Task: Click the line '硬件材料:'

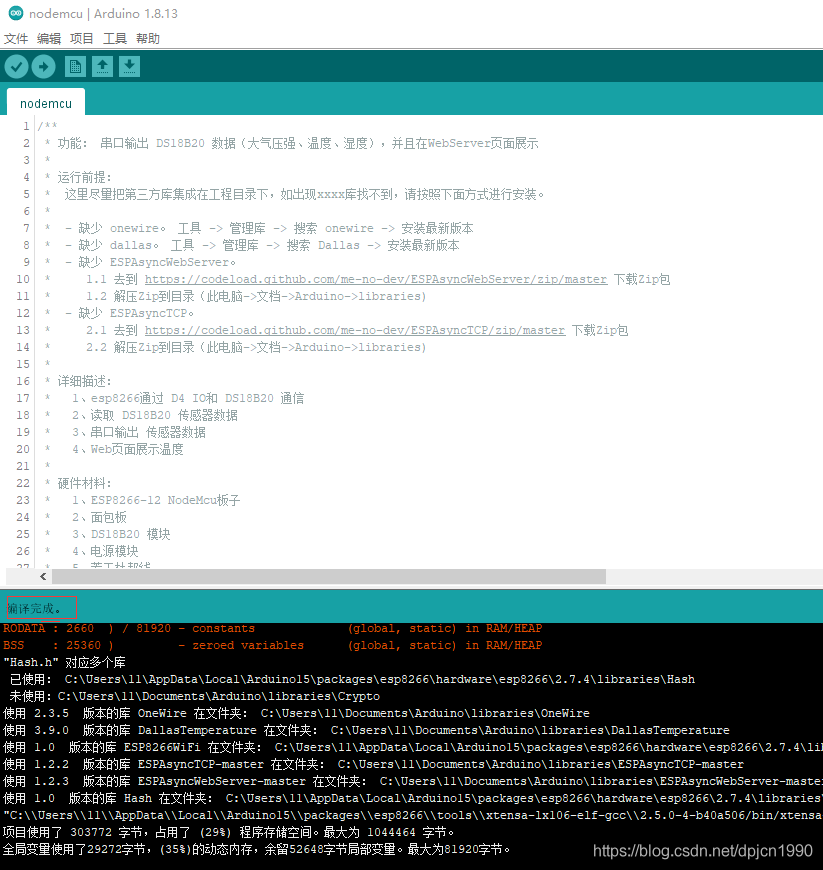Action: coord(84,483)
